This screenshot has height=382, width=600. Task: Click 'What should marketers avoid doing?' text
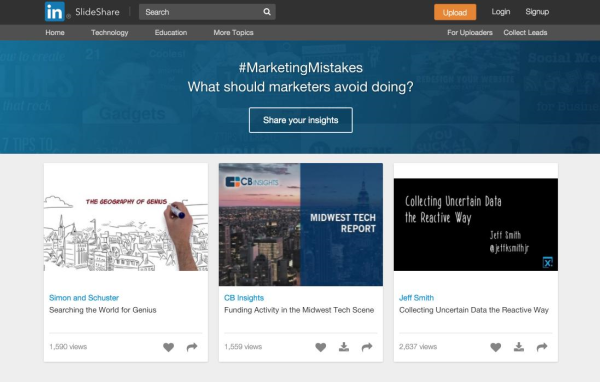[x=300, y=87]
